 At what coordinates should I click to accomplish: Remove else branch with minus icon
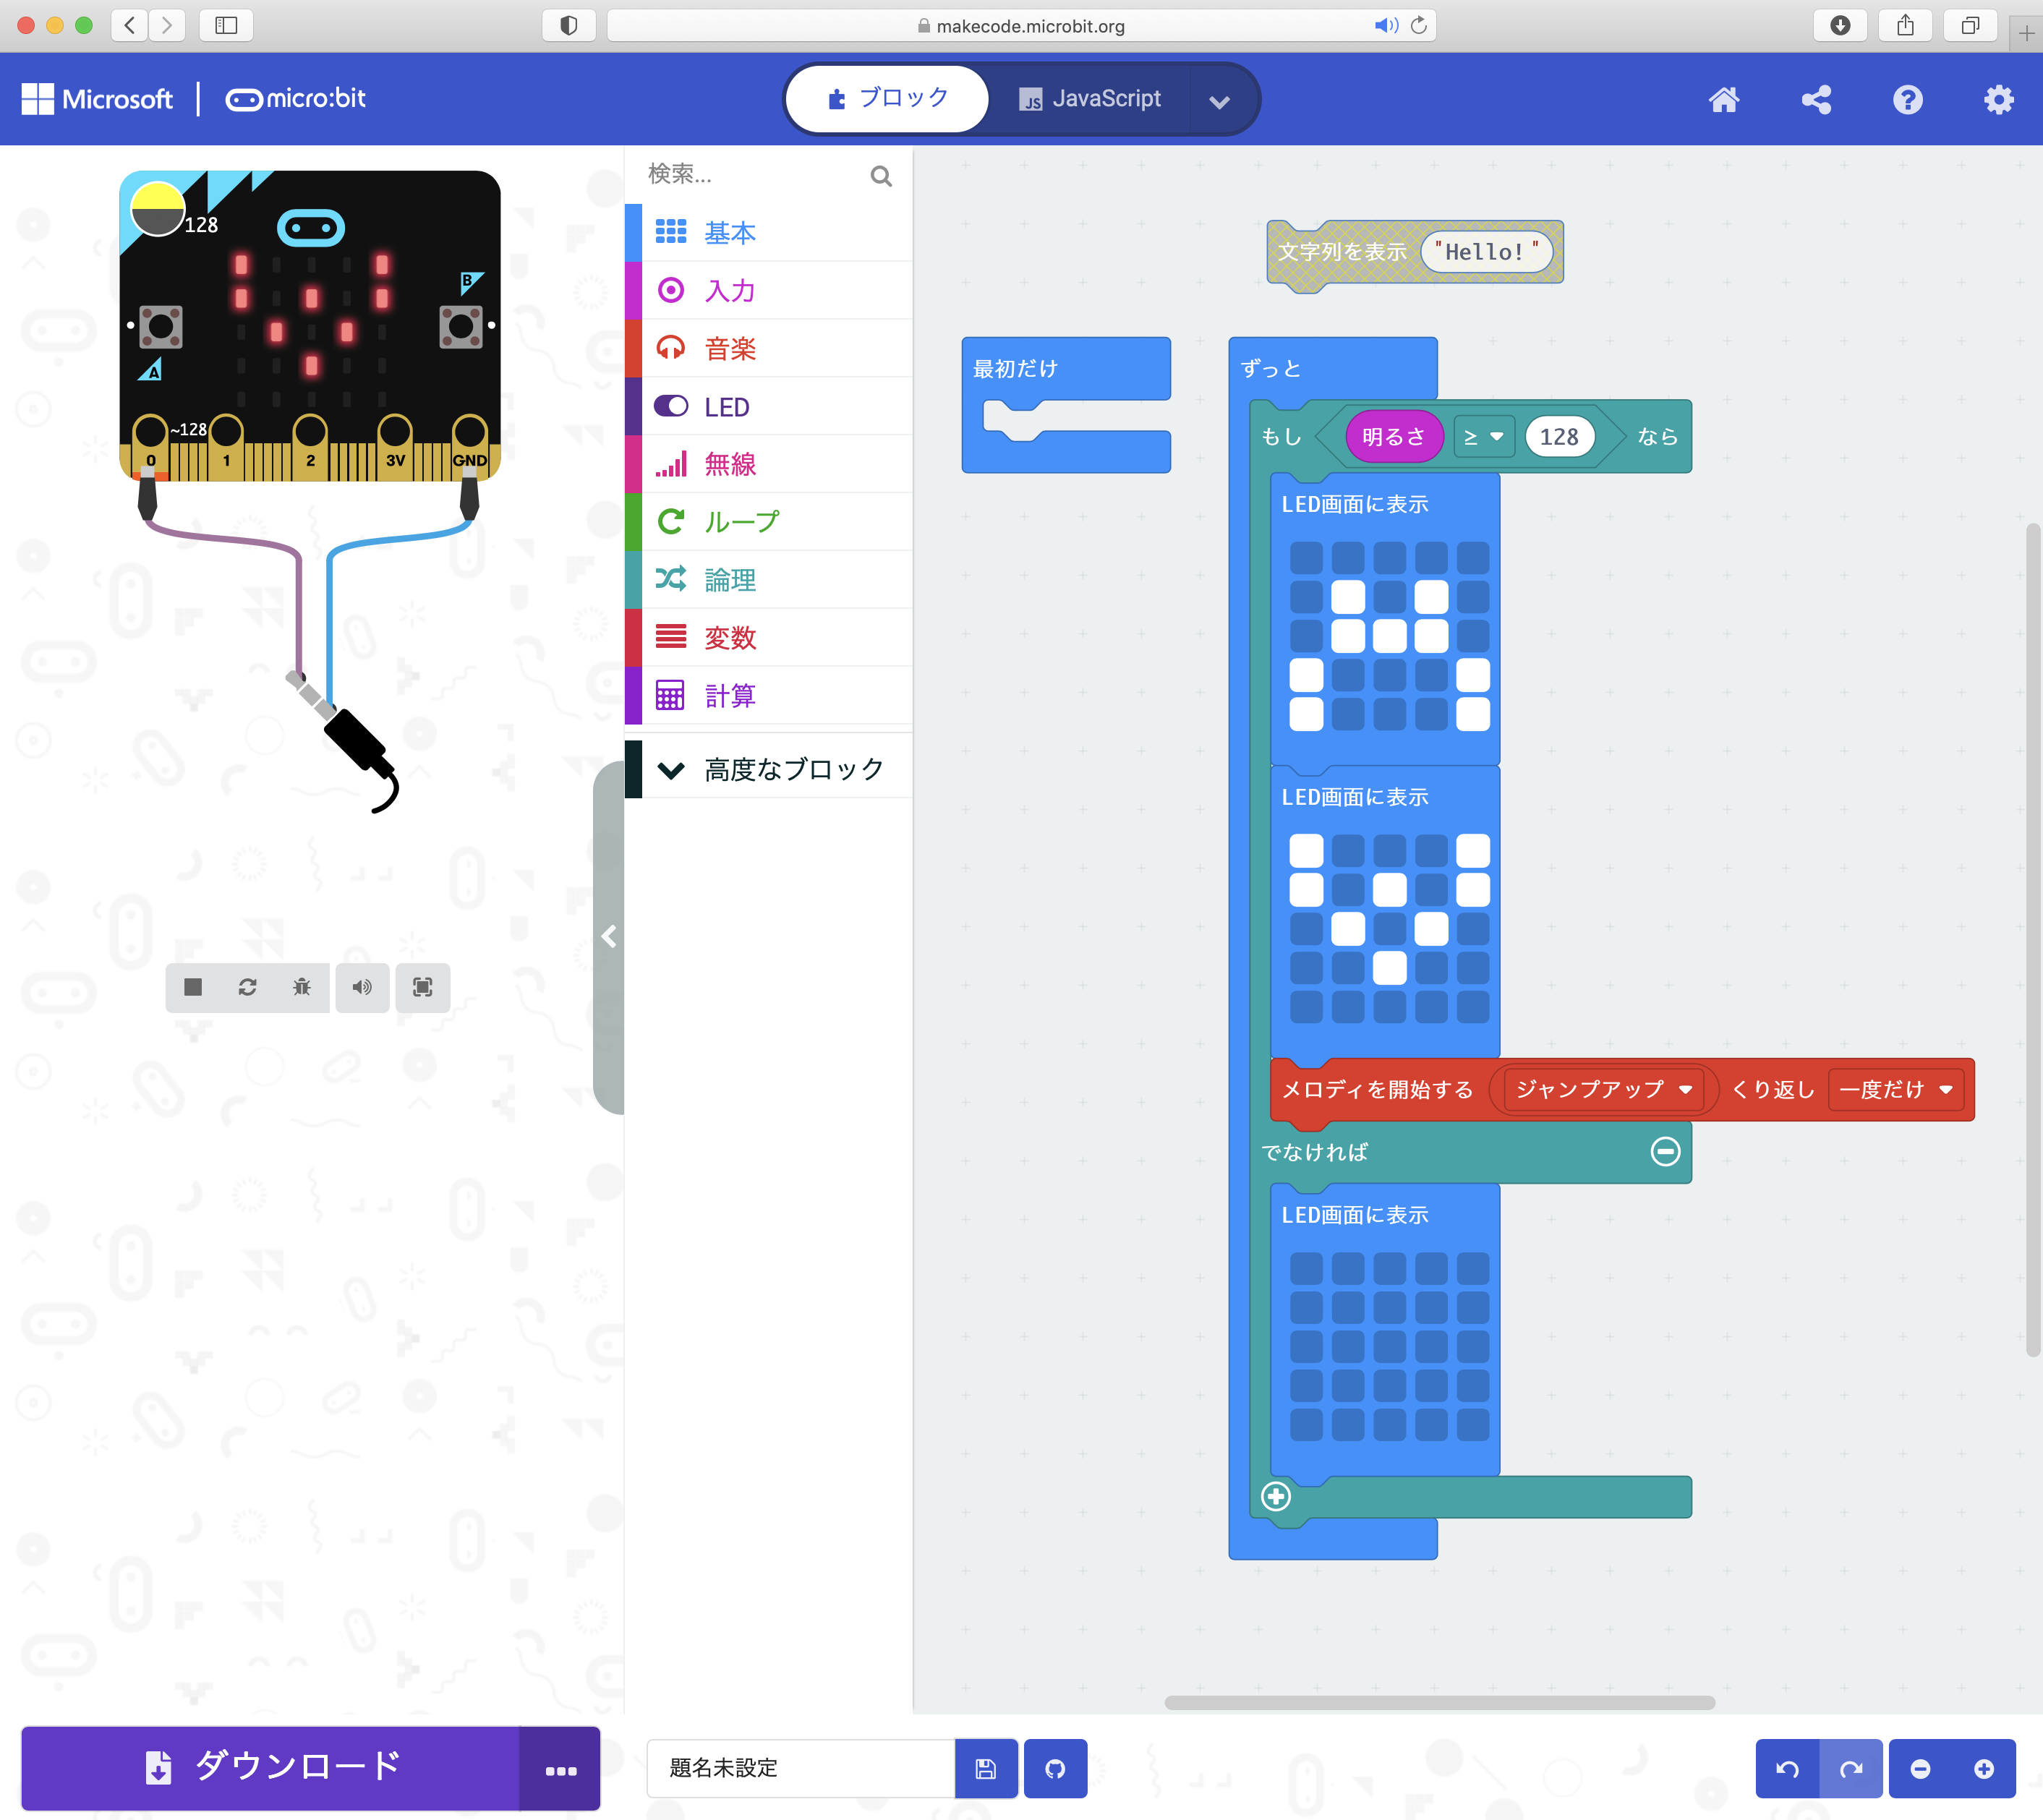click(1665, 1151)
